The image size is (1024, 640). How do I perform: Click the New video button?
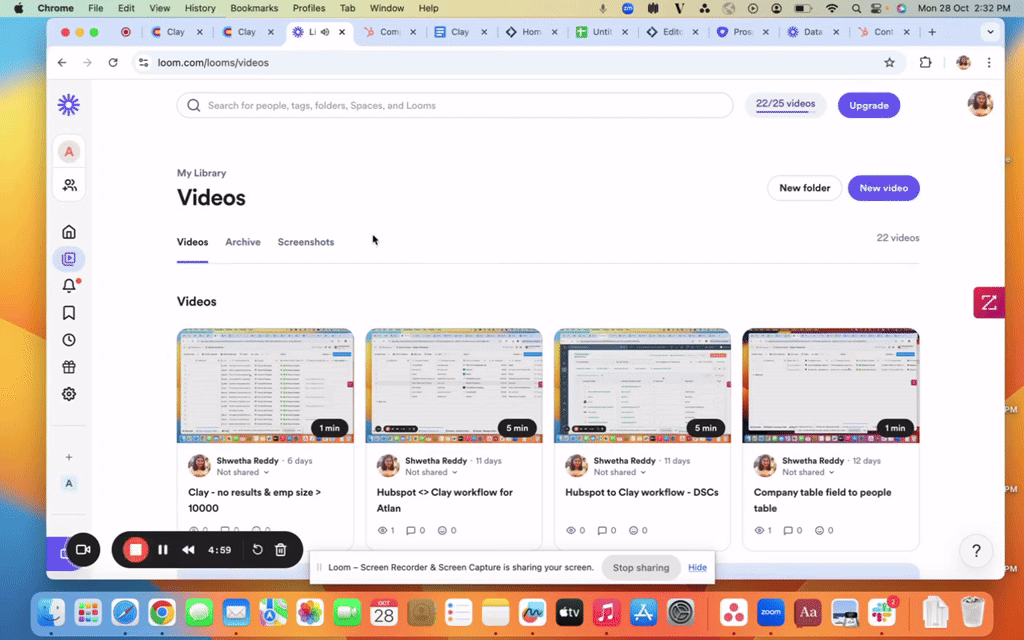click(x=883, y=188)
